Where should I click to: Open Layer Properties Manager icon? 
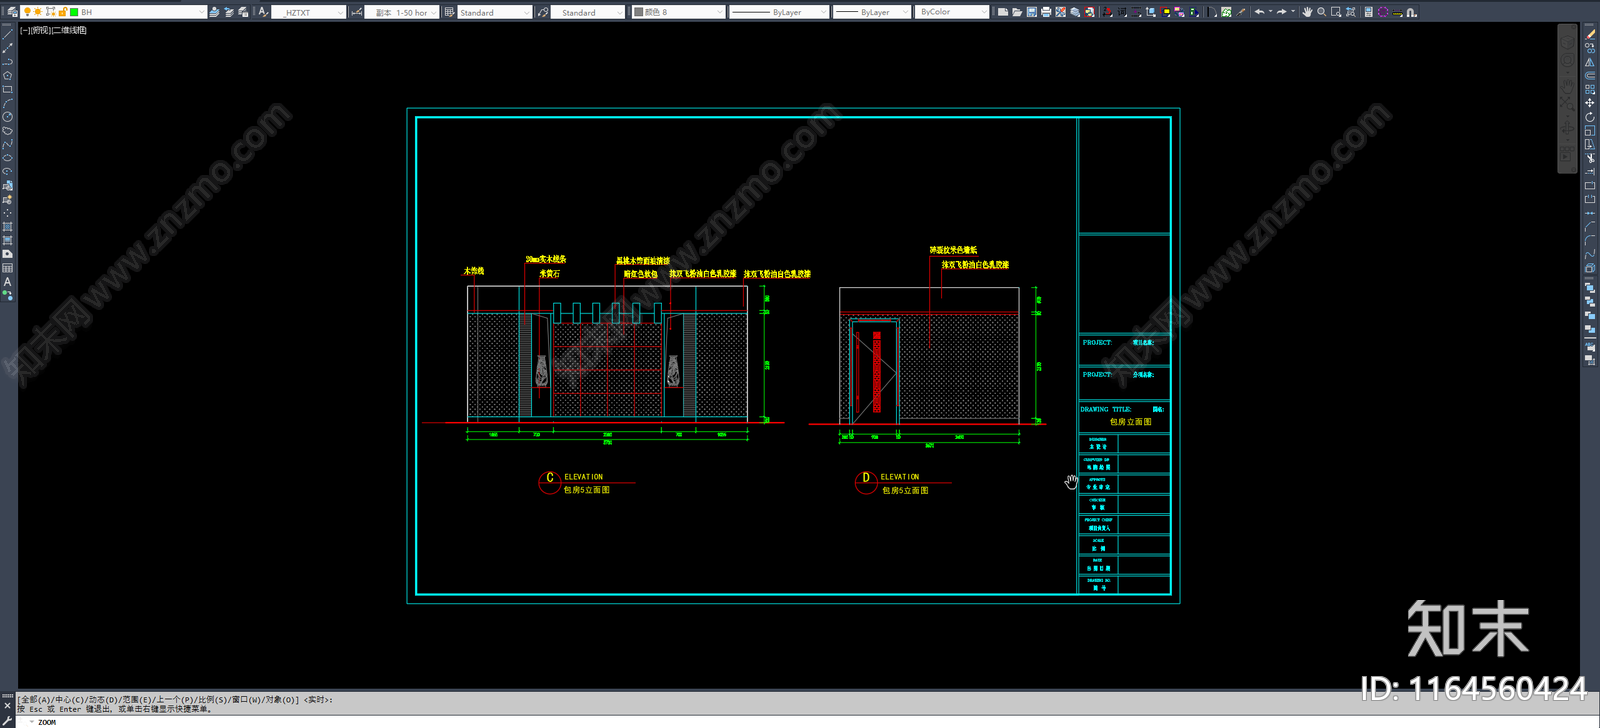[12, 12]
